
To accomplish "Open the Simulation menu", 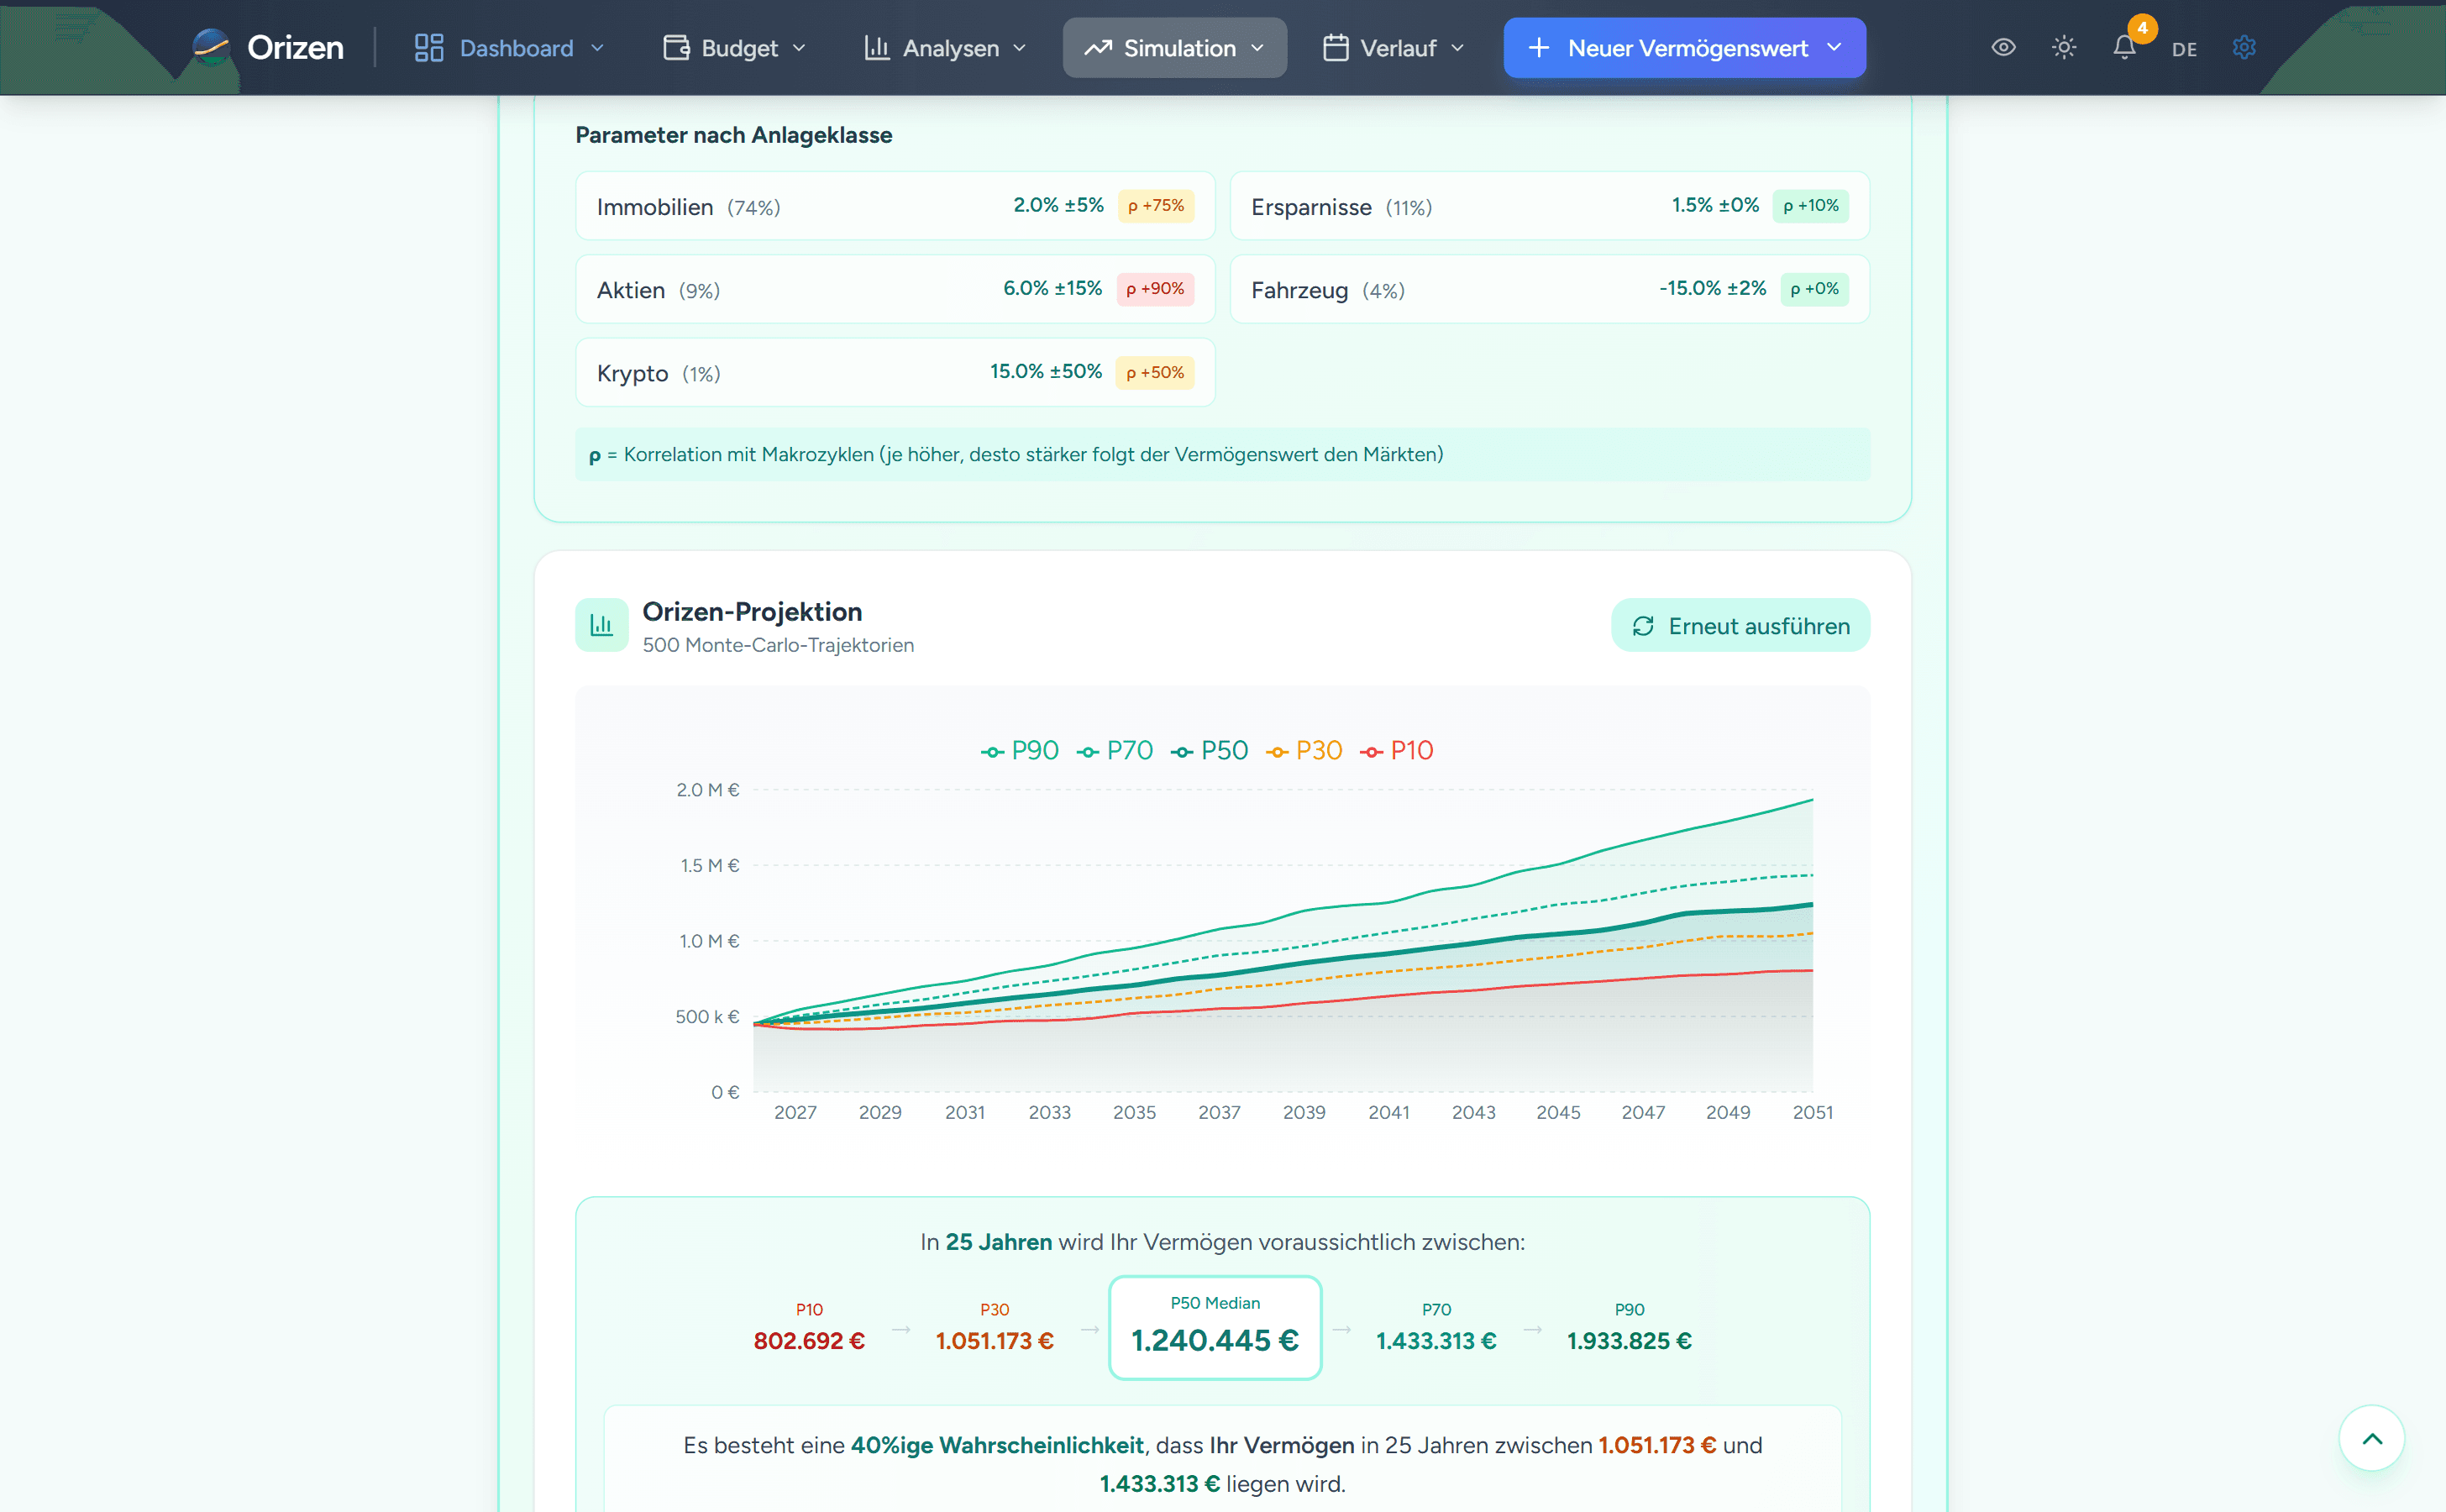I will [x=1174, y=47].
